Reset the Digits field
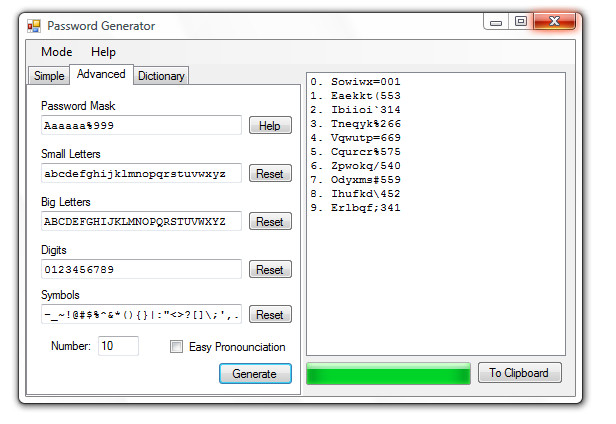616x424 pixels. coord(270,269)
